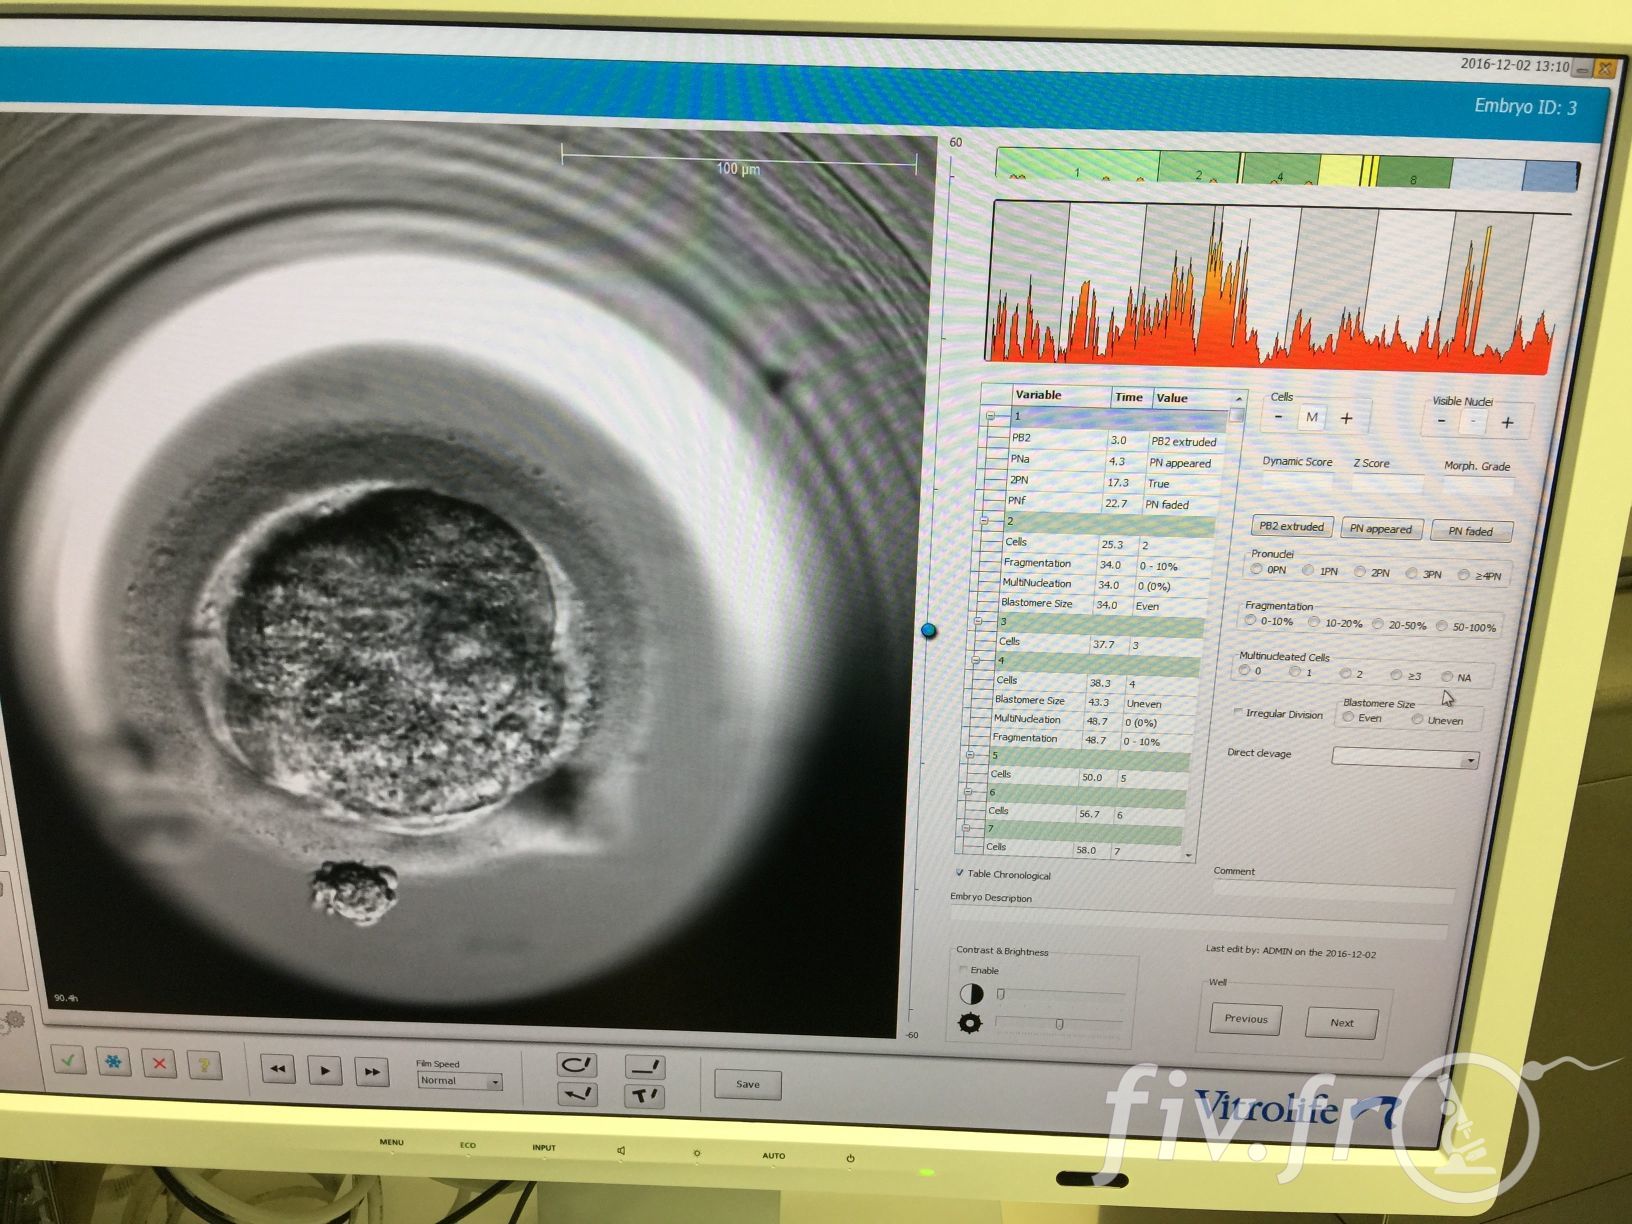Select the Cells 58.0 row
The width and height of the screenshot is (1632, 1224).
pos(1082,849)
